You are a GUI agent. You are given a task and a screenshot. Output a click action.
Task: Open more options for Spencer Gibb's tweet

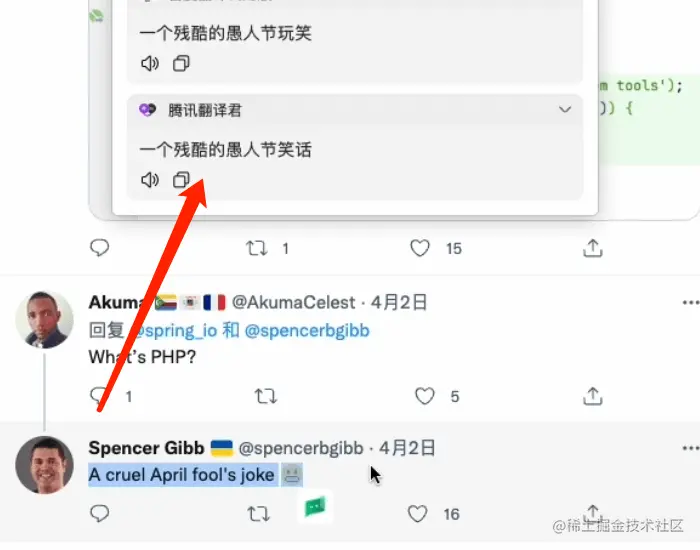coord(691,448)
